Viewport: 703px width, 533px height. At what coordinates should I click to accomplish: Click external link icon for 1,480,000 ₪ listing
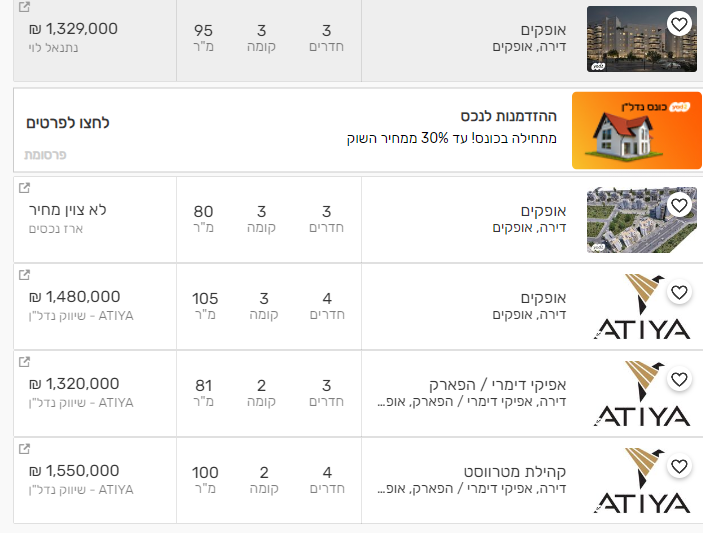pos(25,275)
